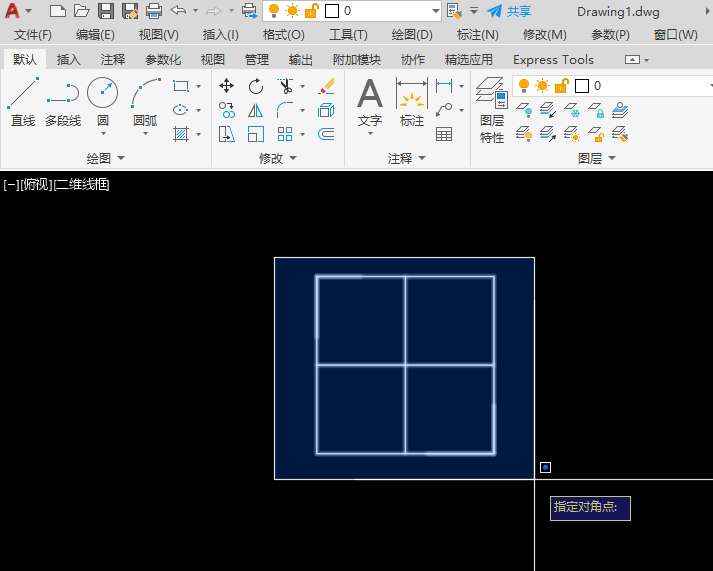Click the Leader annotation icon

[444, 110]
